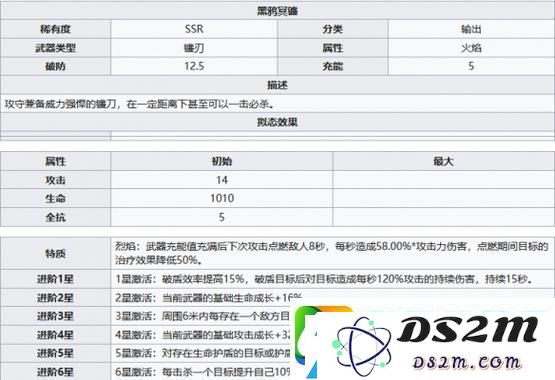Select the 进阶1星 label
Viewport: 555px width, 380px height.
pos(55,279)
